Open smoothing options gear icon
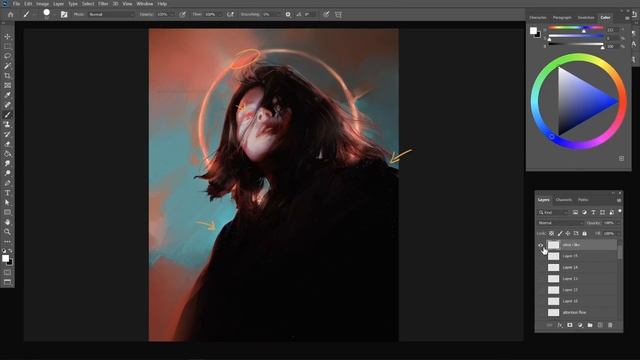This screenshot has height=360, width=640. click(288, 15)
